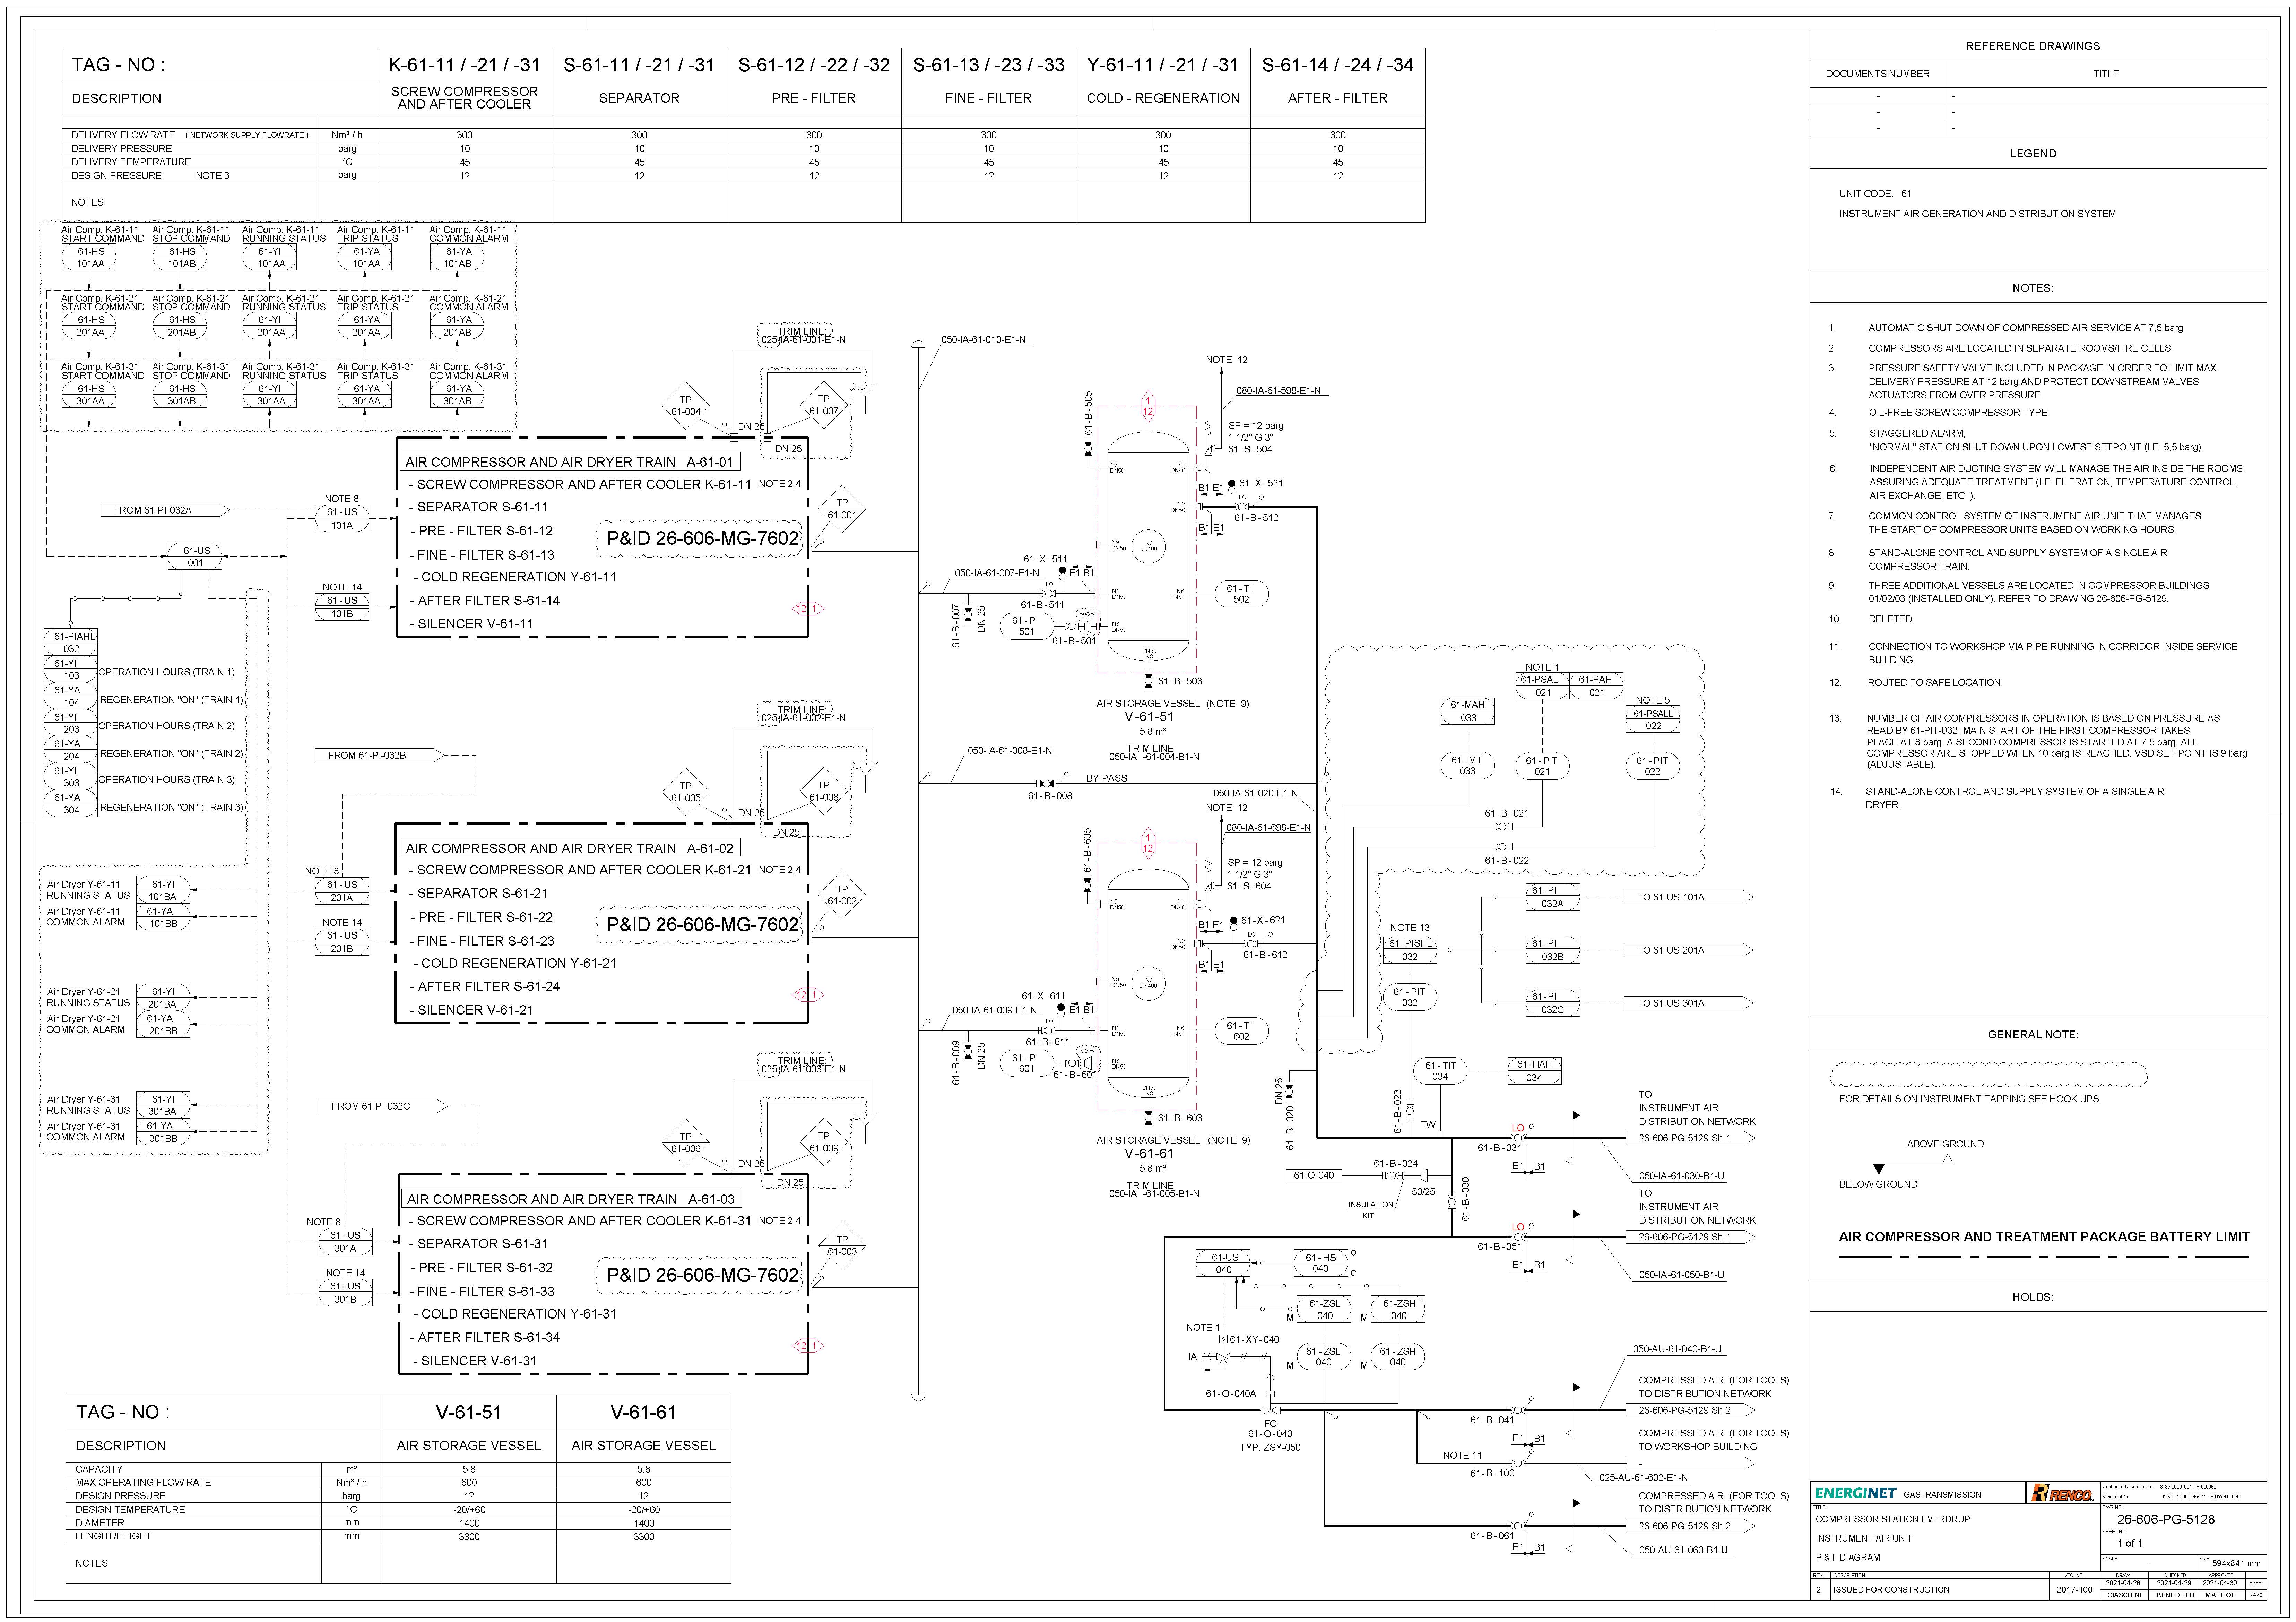Viewport: 2296px width, 1622px height.
Task: Open reference P&ID 26-606-MG-7602 on train A-61-01
Action: pos(703,538)
